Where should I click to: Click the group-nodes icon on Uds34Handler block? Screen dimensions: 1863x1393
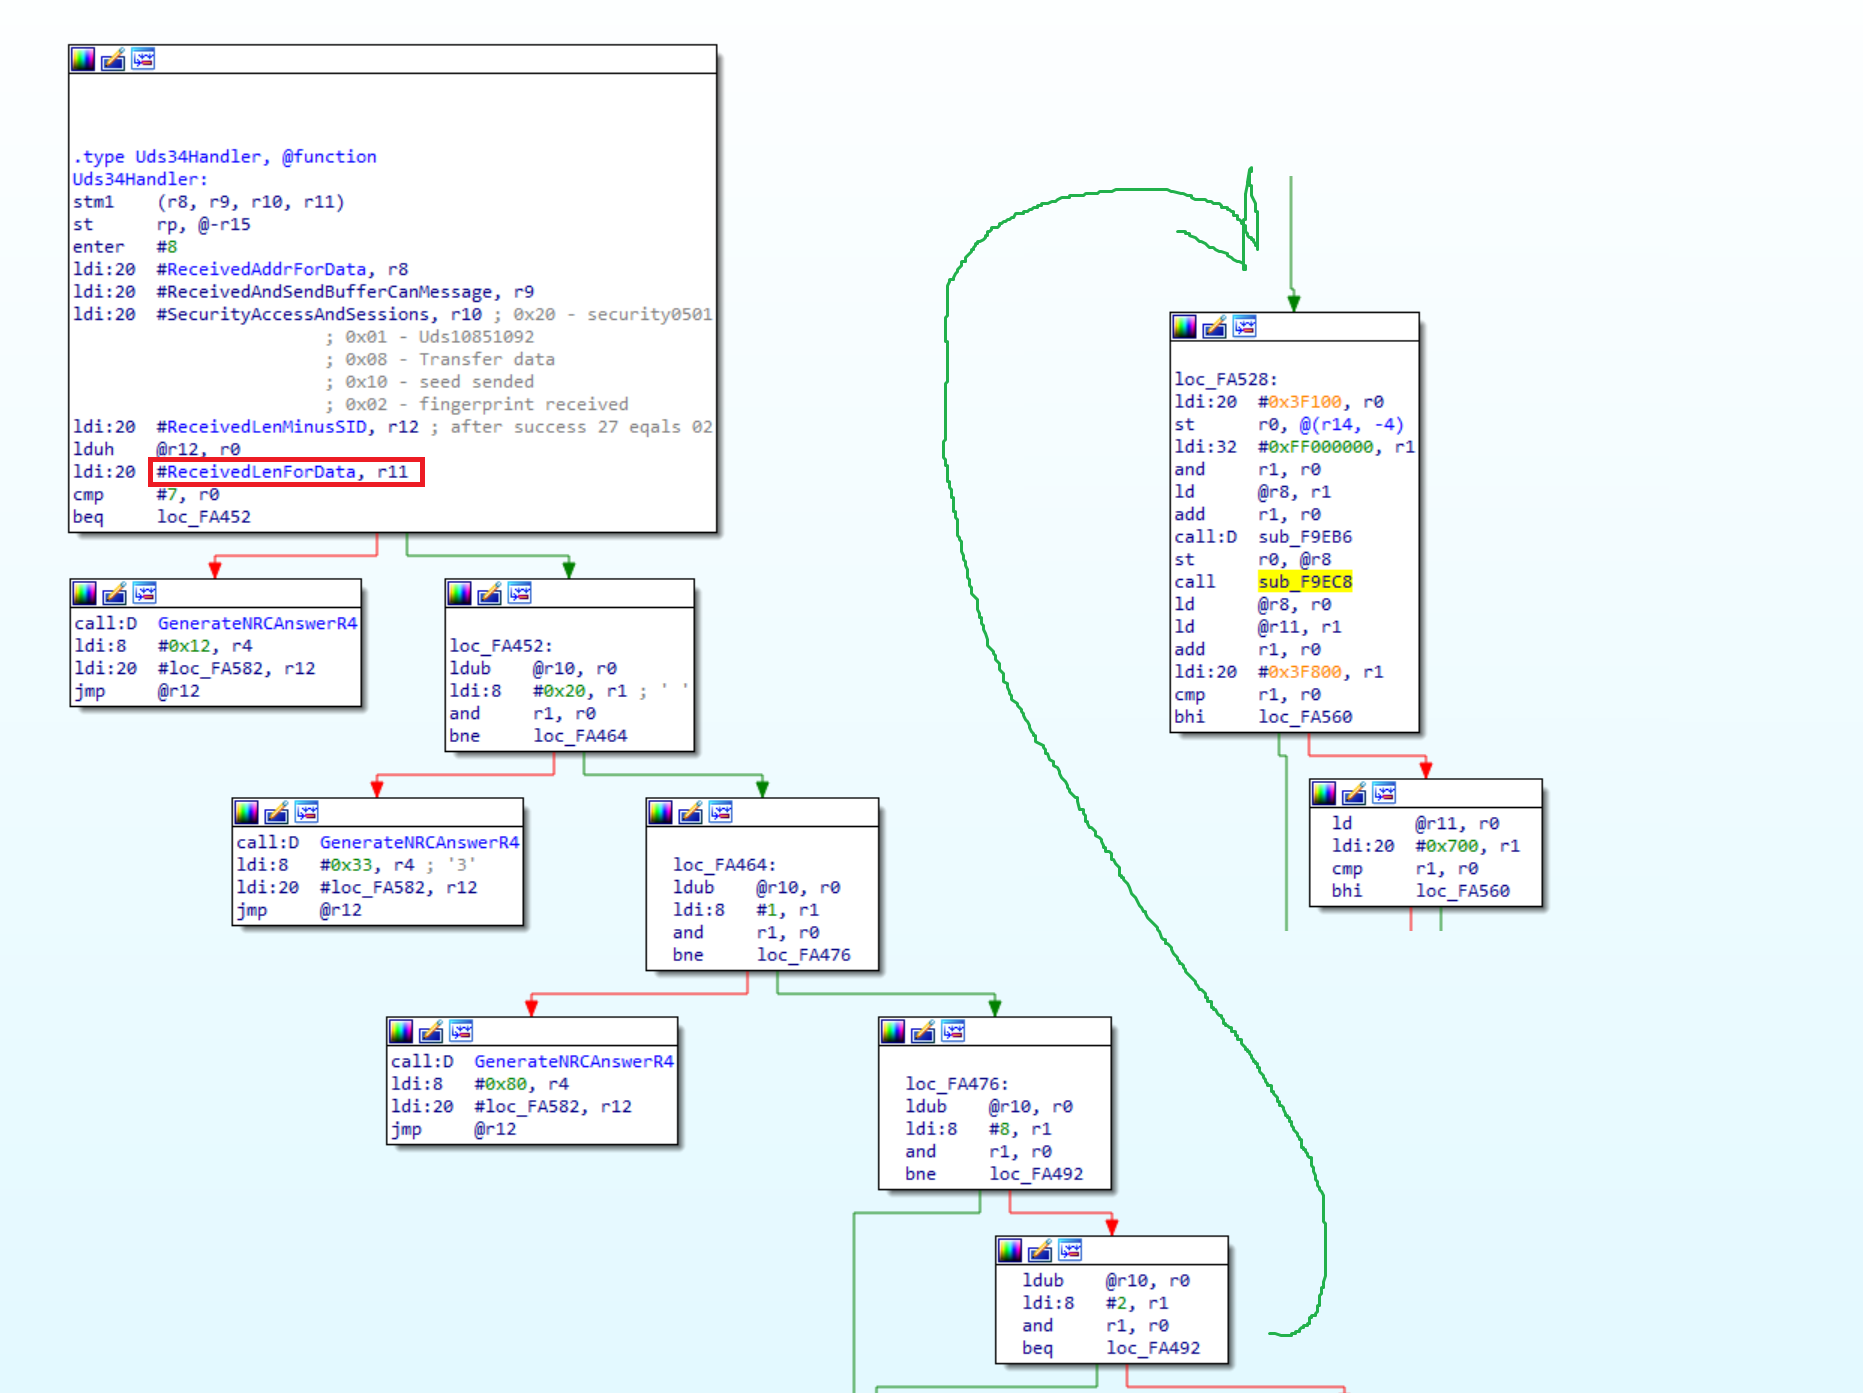143,59
